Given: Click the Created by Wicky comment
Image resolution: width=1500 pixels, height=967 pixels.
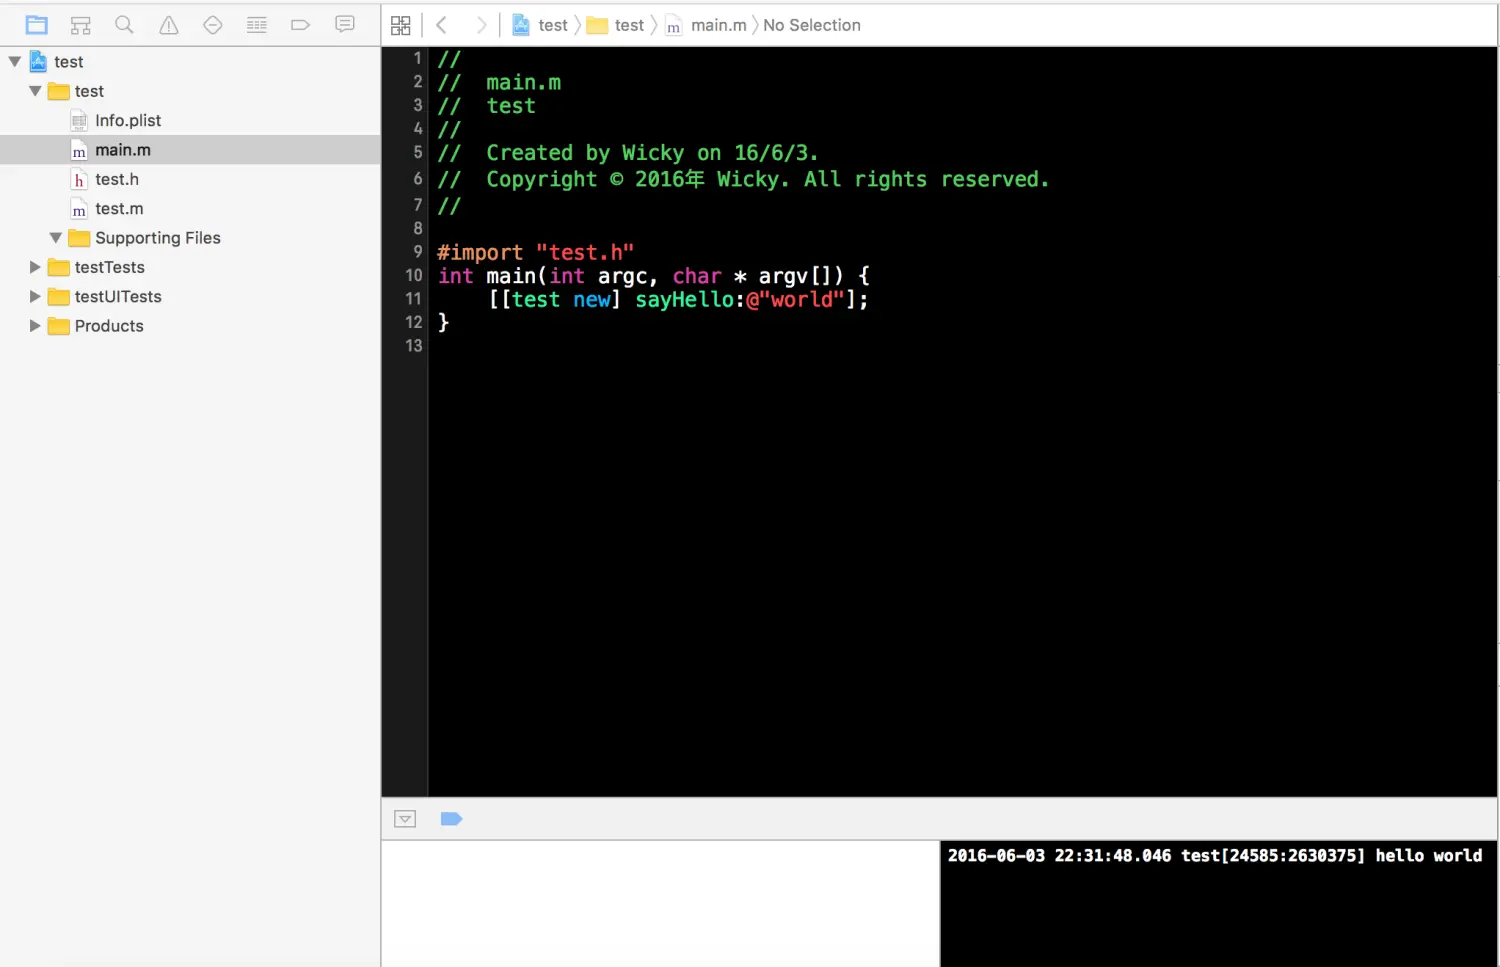Looking at the screenshot, I should coord(628,153).
